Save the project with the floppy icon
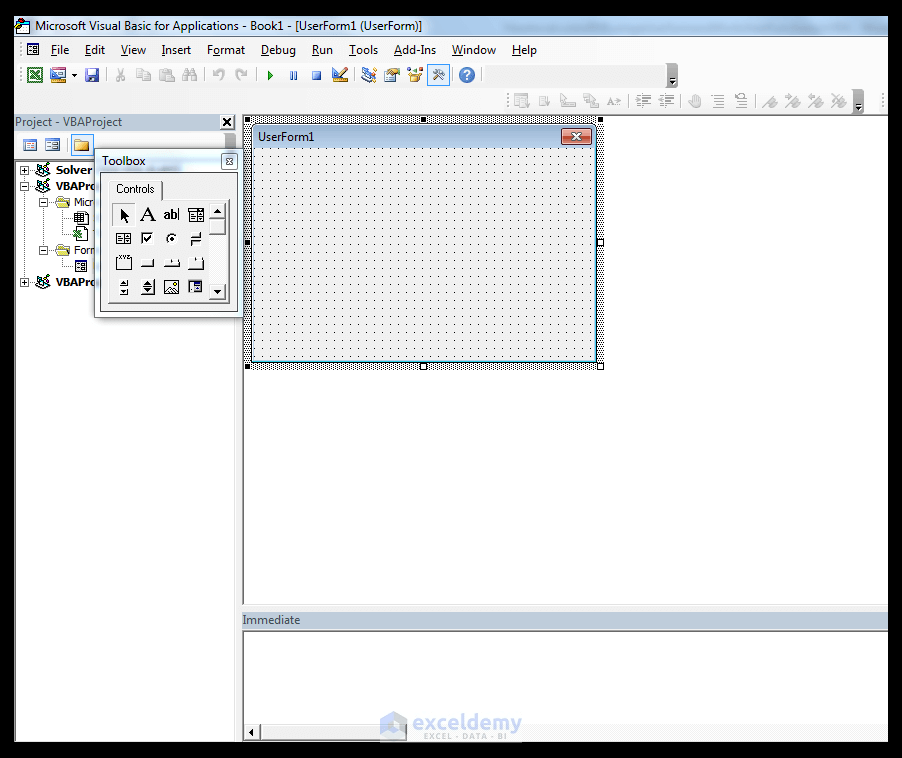902x758 pixels. (92, 75)
